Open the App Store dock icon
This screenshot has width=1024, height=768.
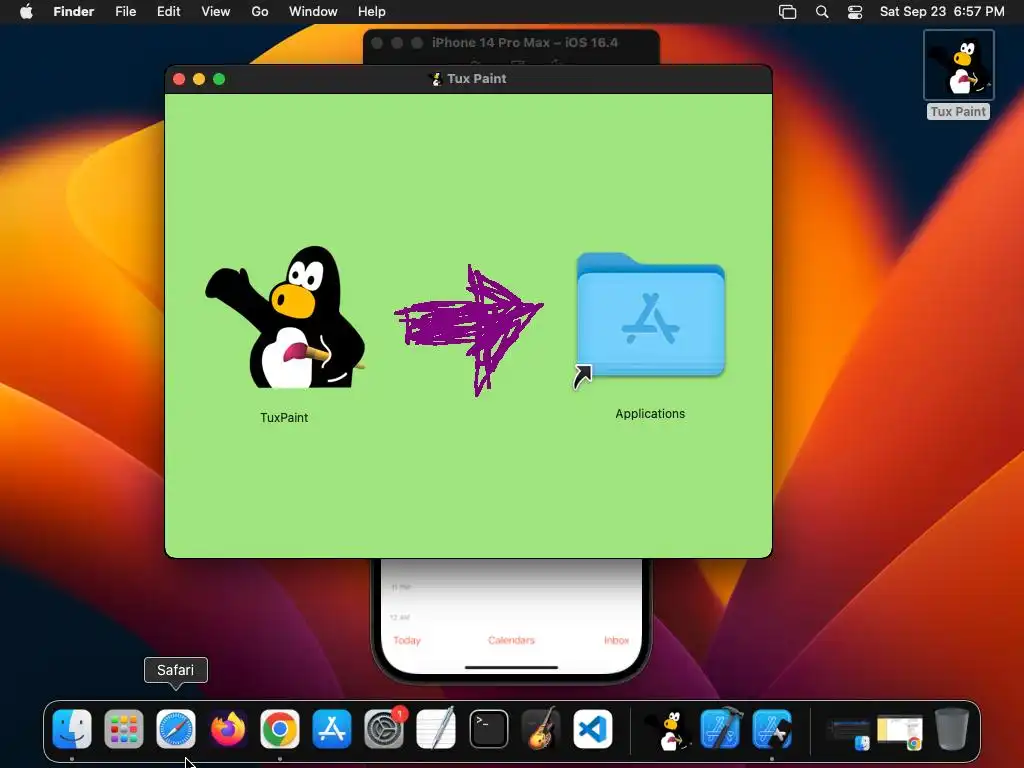coord(332,729)
